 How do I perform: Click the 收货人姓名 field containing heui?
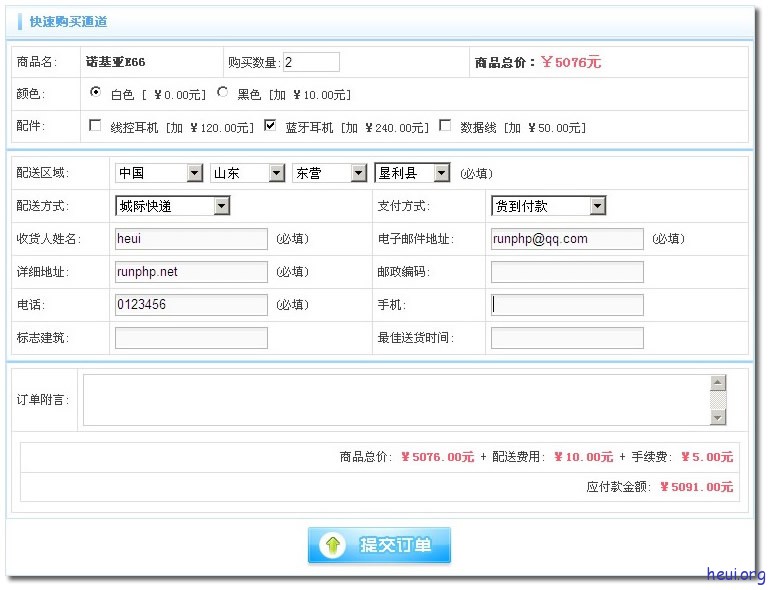(x=192, y=239)
